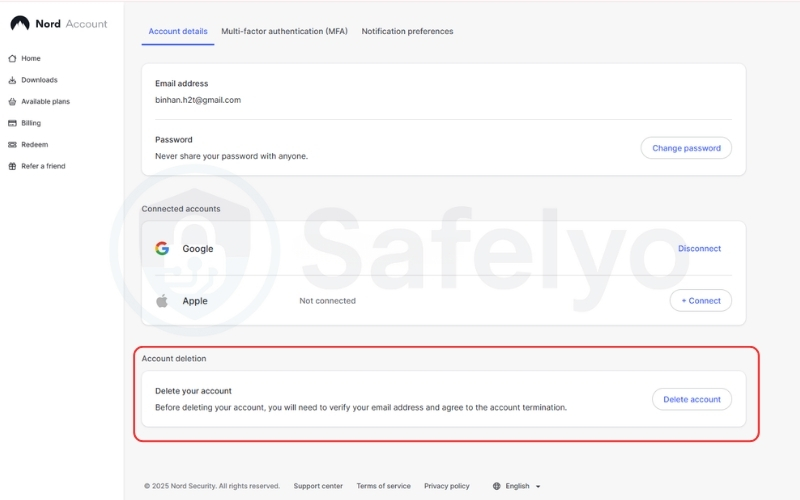Click the Available plans bag icon
The image size is (800, 500).
tap(12, 102)
